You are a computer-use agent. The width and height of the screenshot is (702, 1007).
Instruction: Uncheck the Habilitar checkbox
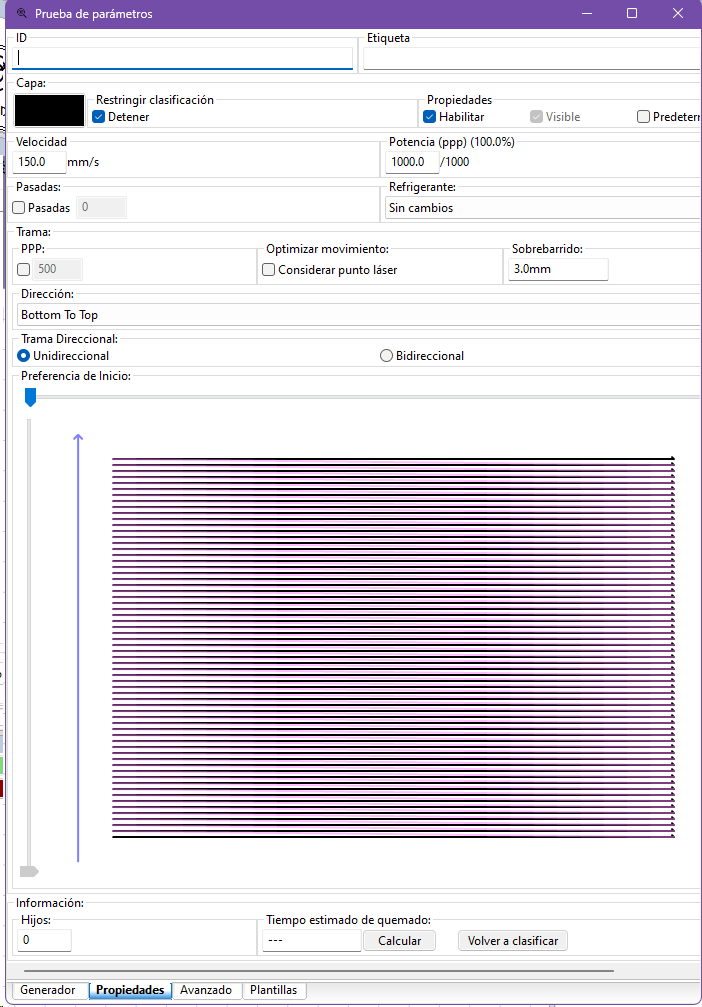[x=430, y=117]
